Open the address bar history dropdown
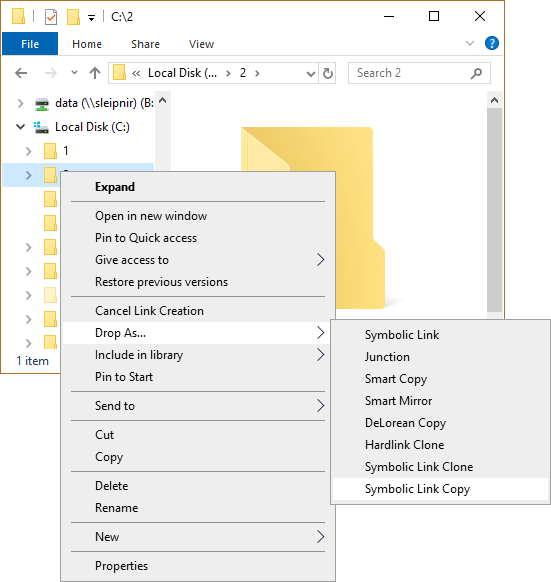Image resolution: width=551 pixels, height=582 pixels. coord(310,73)
